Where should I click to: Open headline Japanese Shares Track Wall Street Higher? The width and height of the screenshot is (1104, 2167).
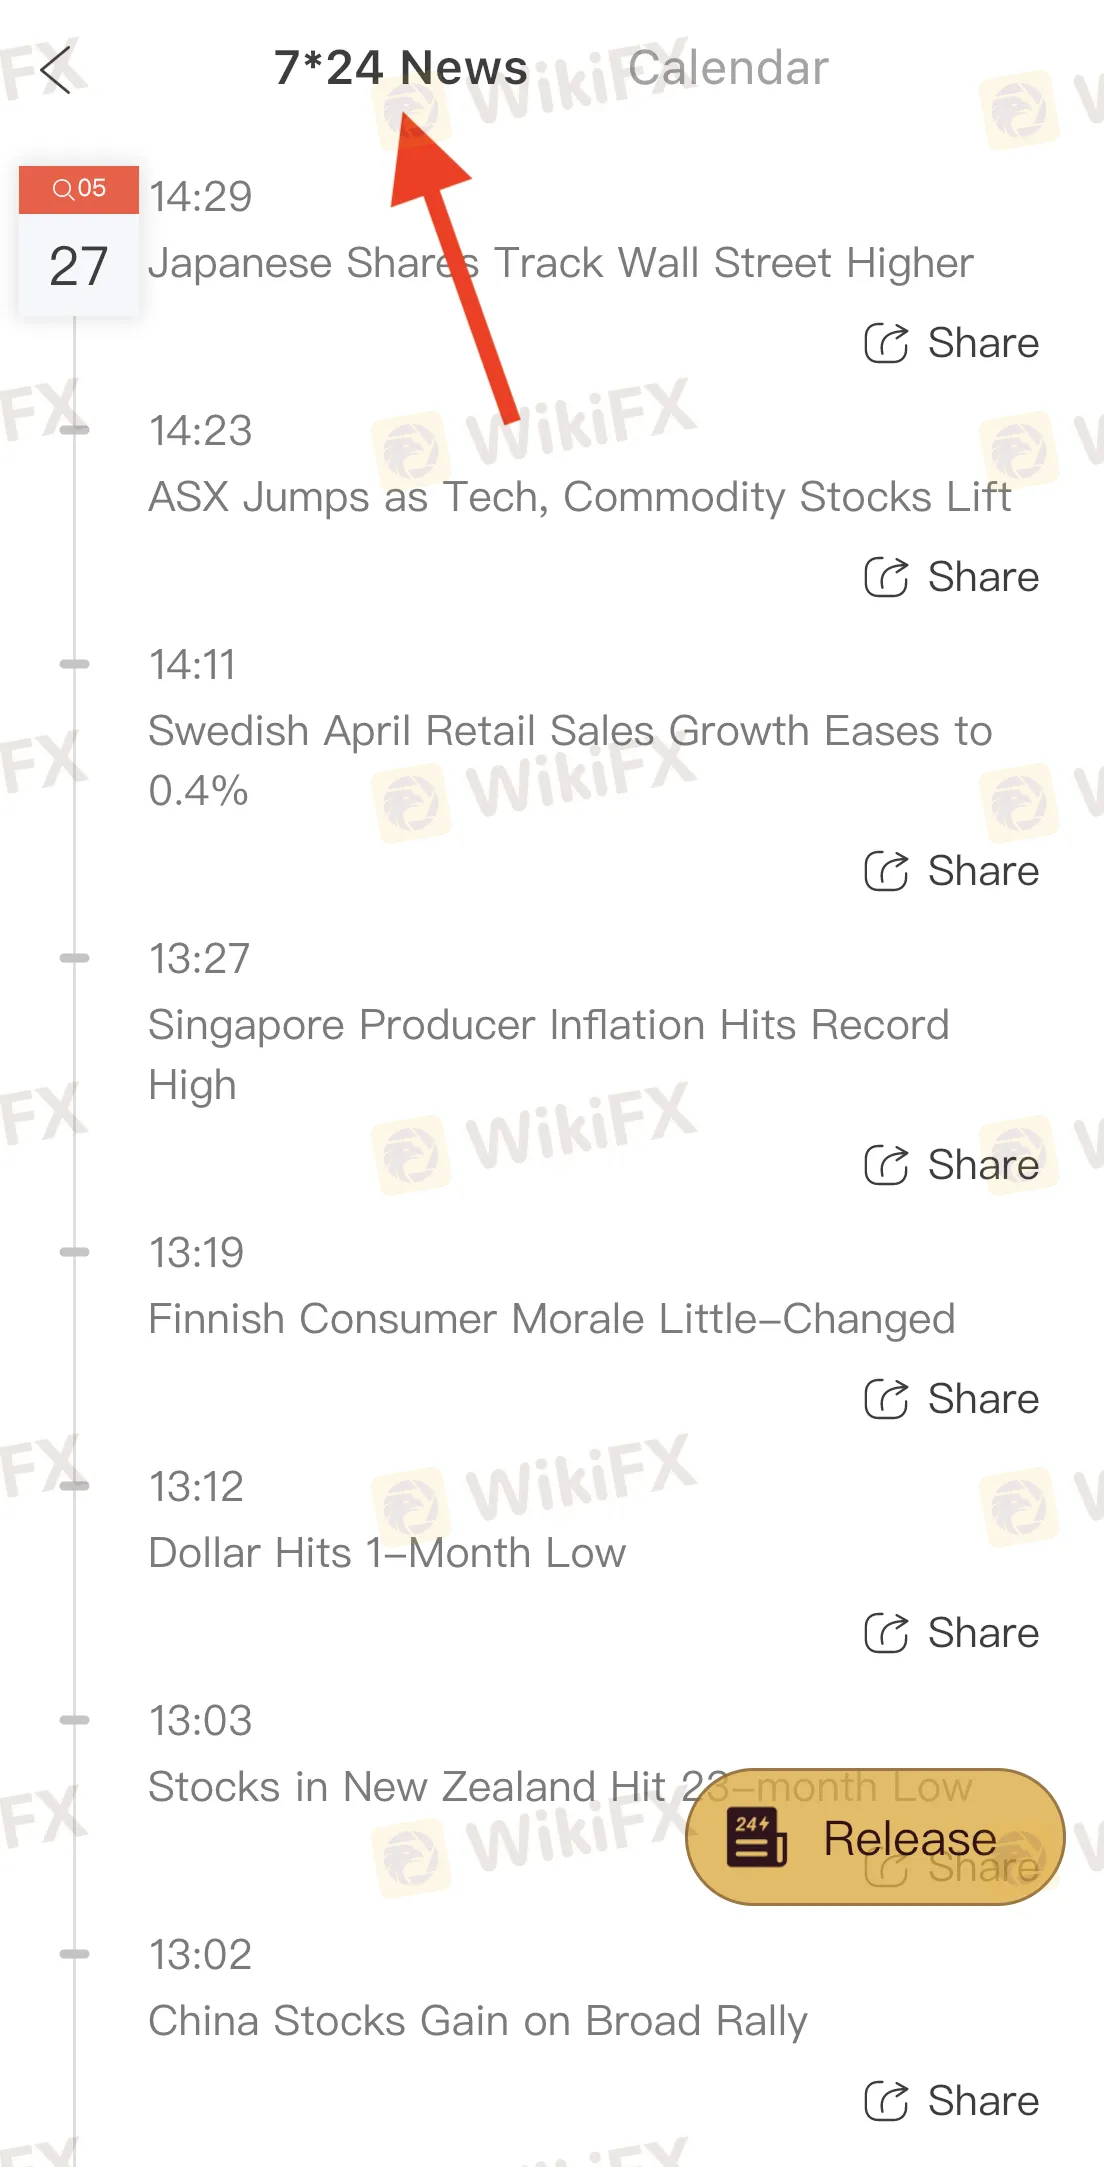560,263
